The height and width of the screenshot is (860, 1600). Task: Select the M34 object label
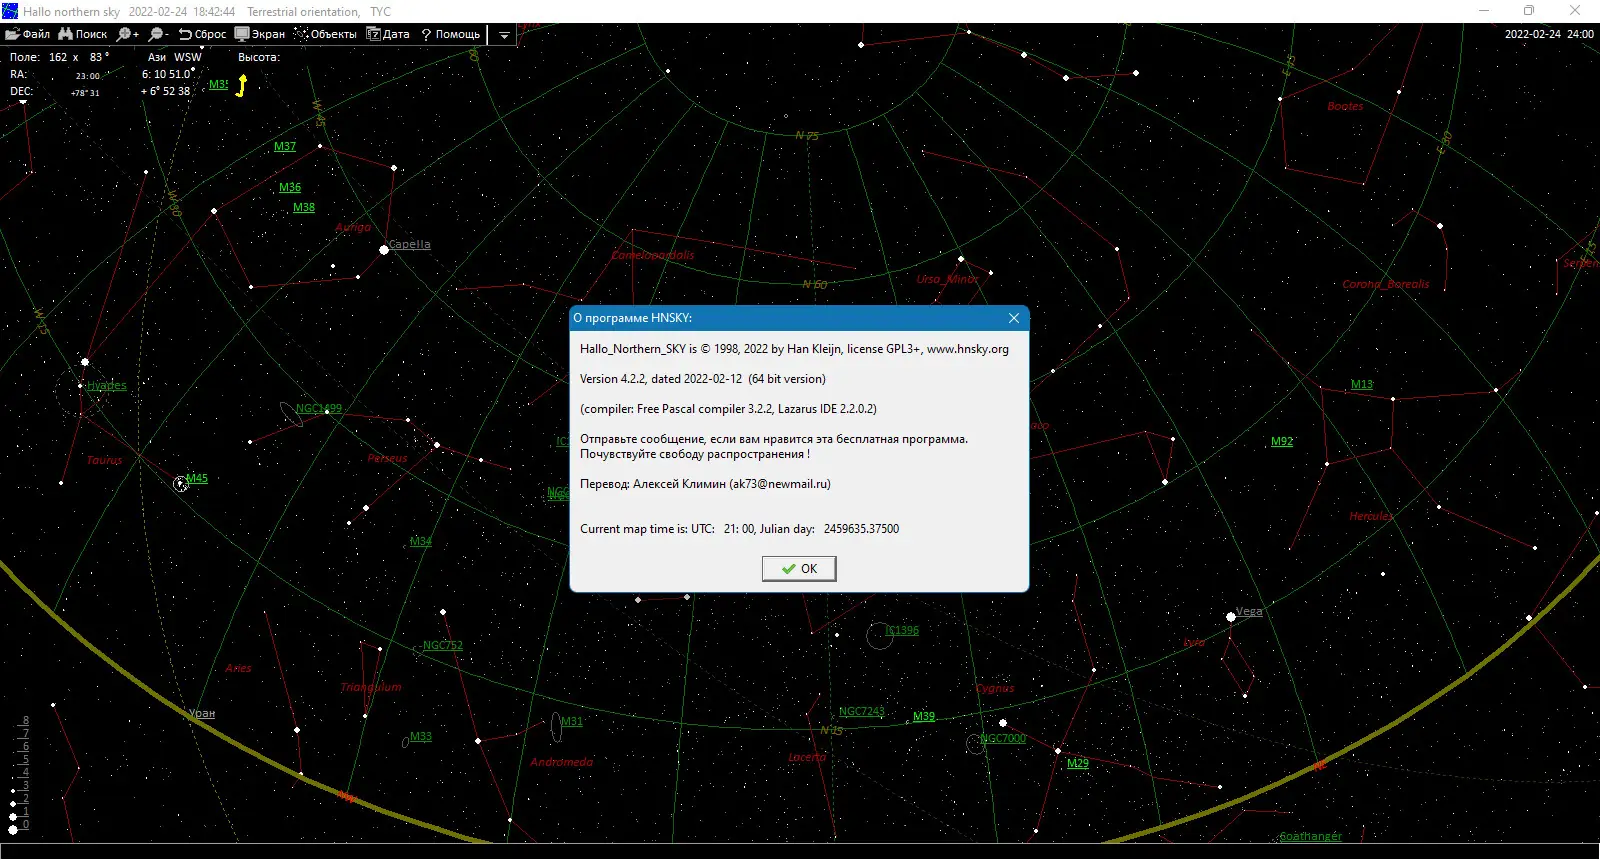[421, 541]
